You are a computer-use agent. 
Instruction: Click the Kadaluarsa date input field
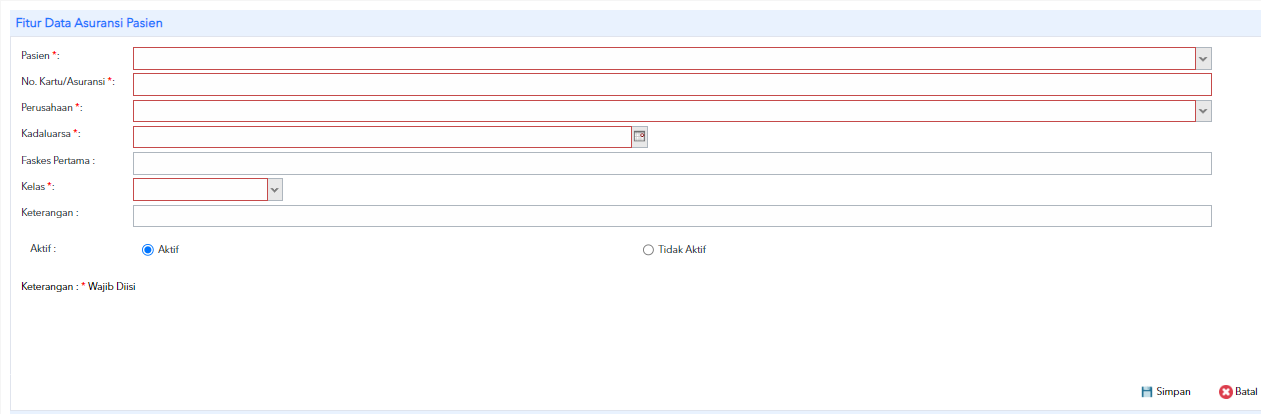(382, 137)
